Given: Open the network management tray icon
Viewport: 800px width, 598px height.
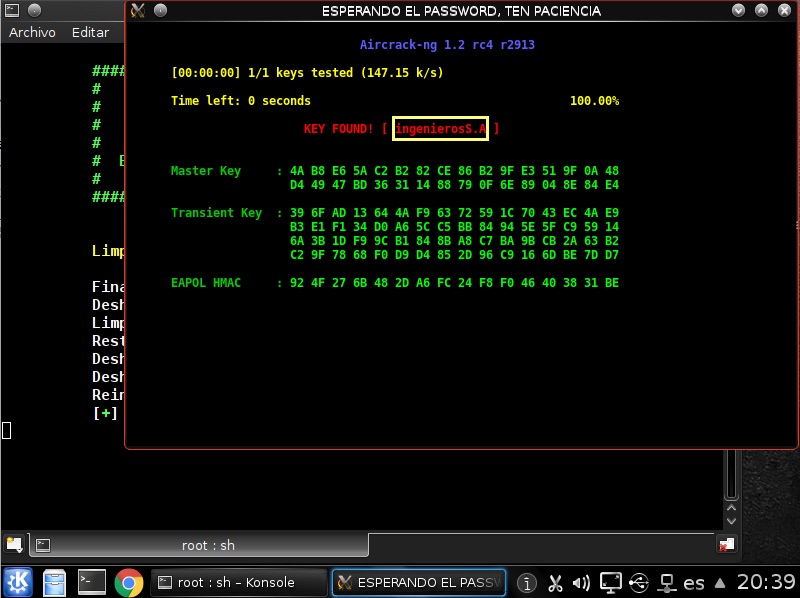Looking at the screenshot, I should click(666, 582).
